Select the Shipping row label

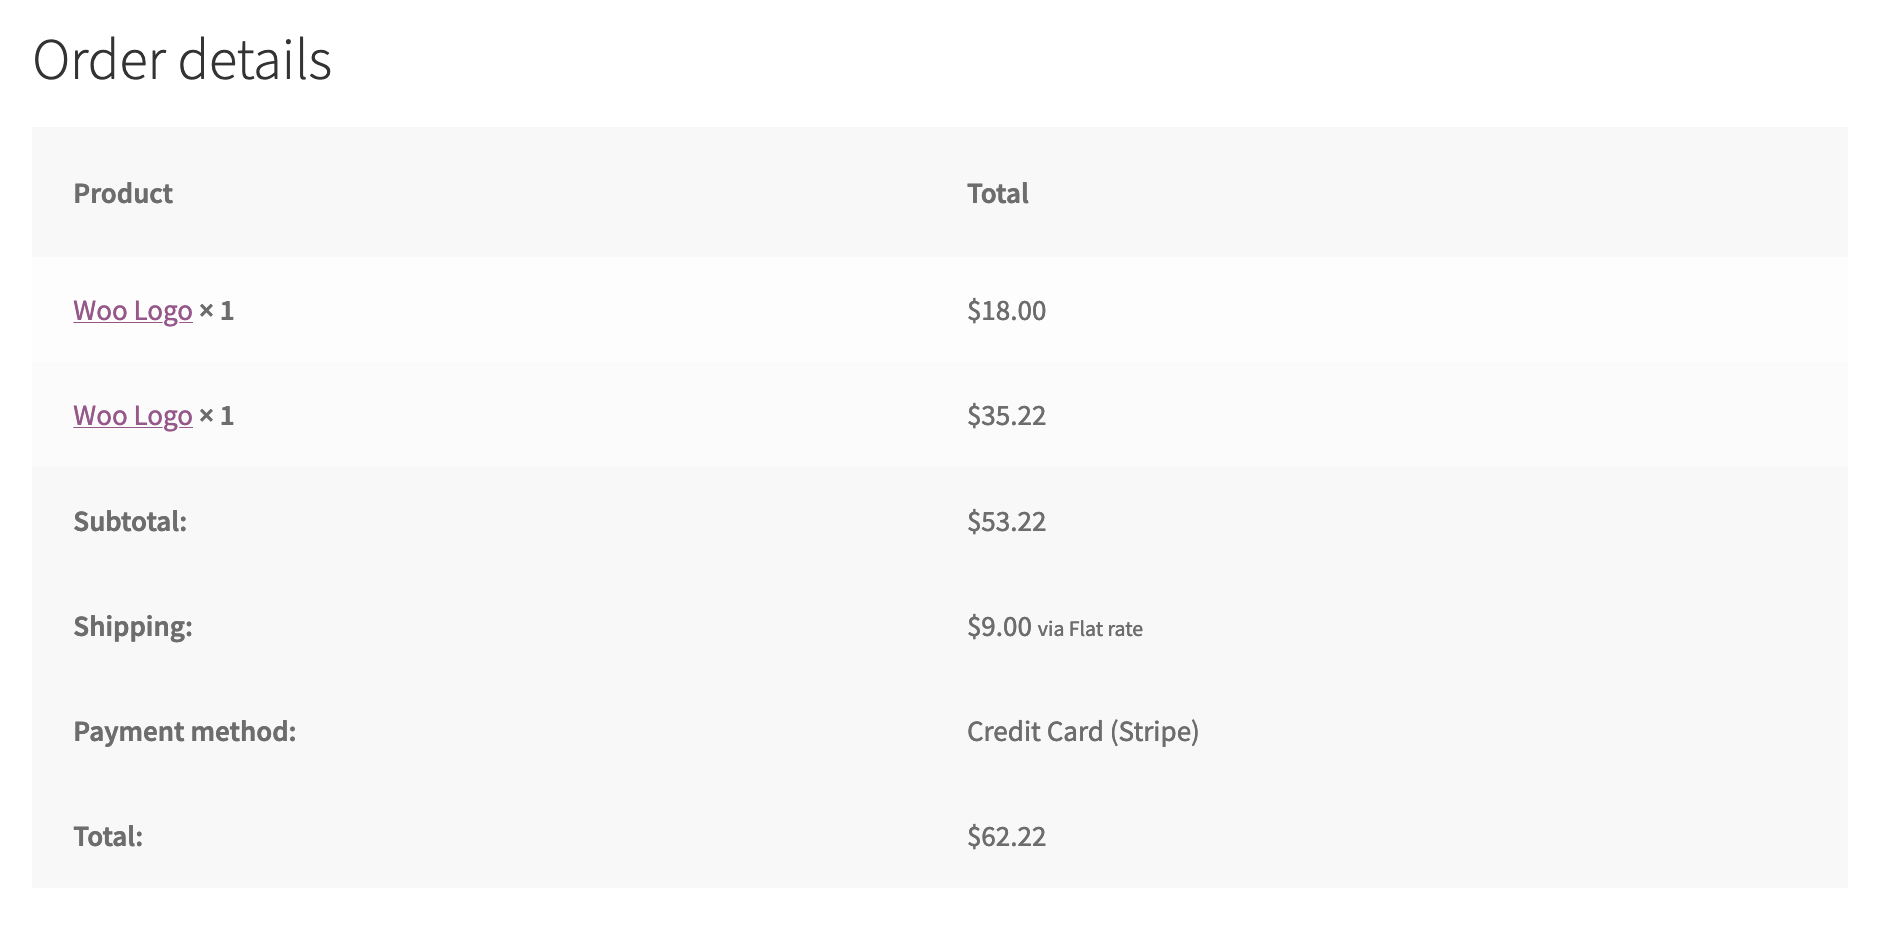[131, 626]
